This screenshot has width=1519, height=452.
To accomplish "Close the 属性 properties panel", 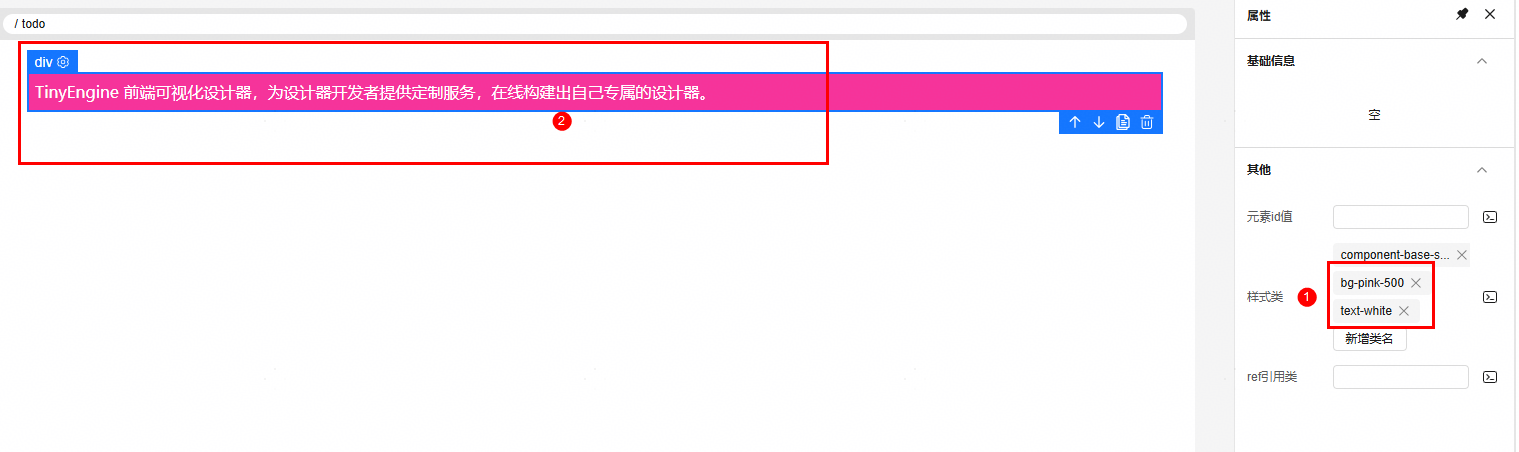I will pyautogui.click(x=1490, y=14).
